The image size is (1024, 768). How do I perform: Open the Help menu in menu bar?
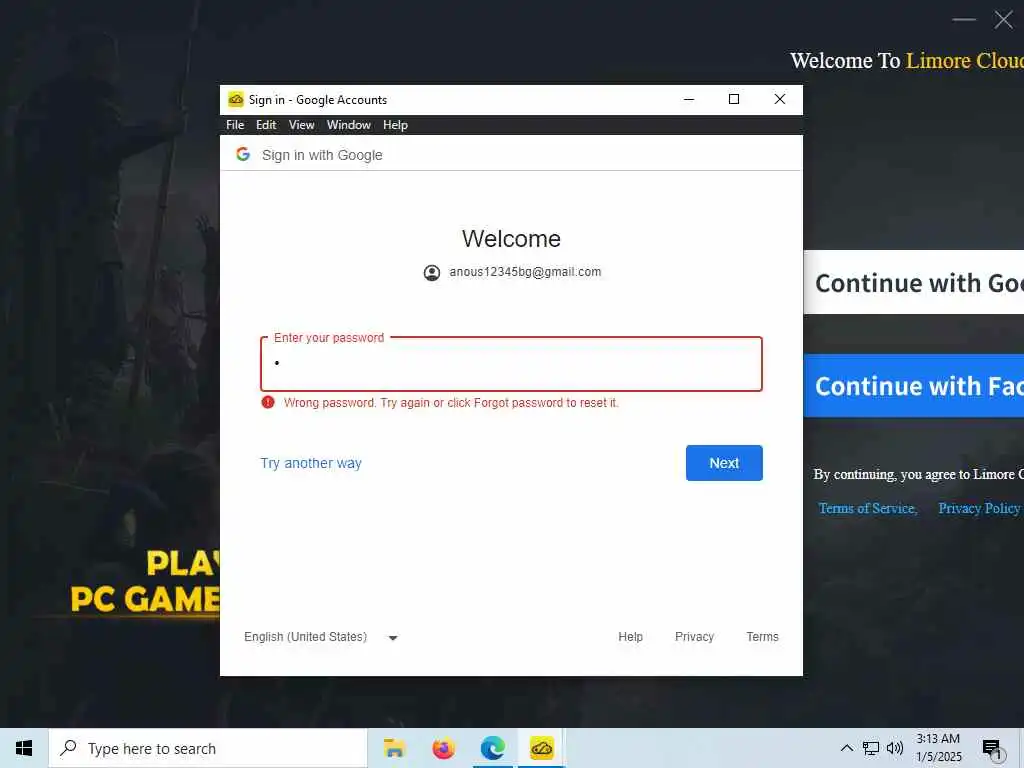(395, 125)
